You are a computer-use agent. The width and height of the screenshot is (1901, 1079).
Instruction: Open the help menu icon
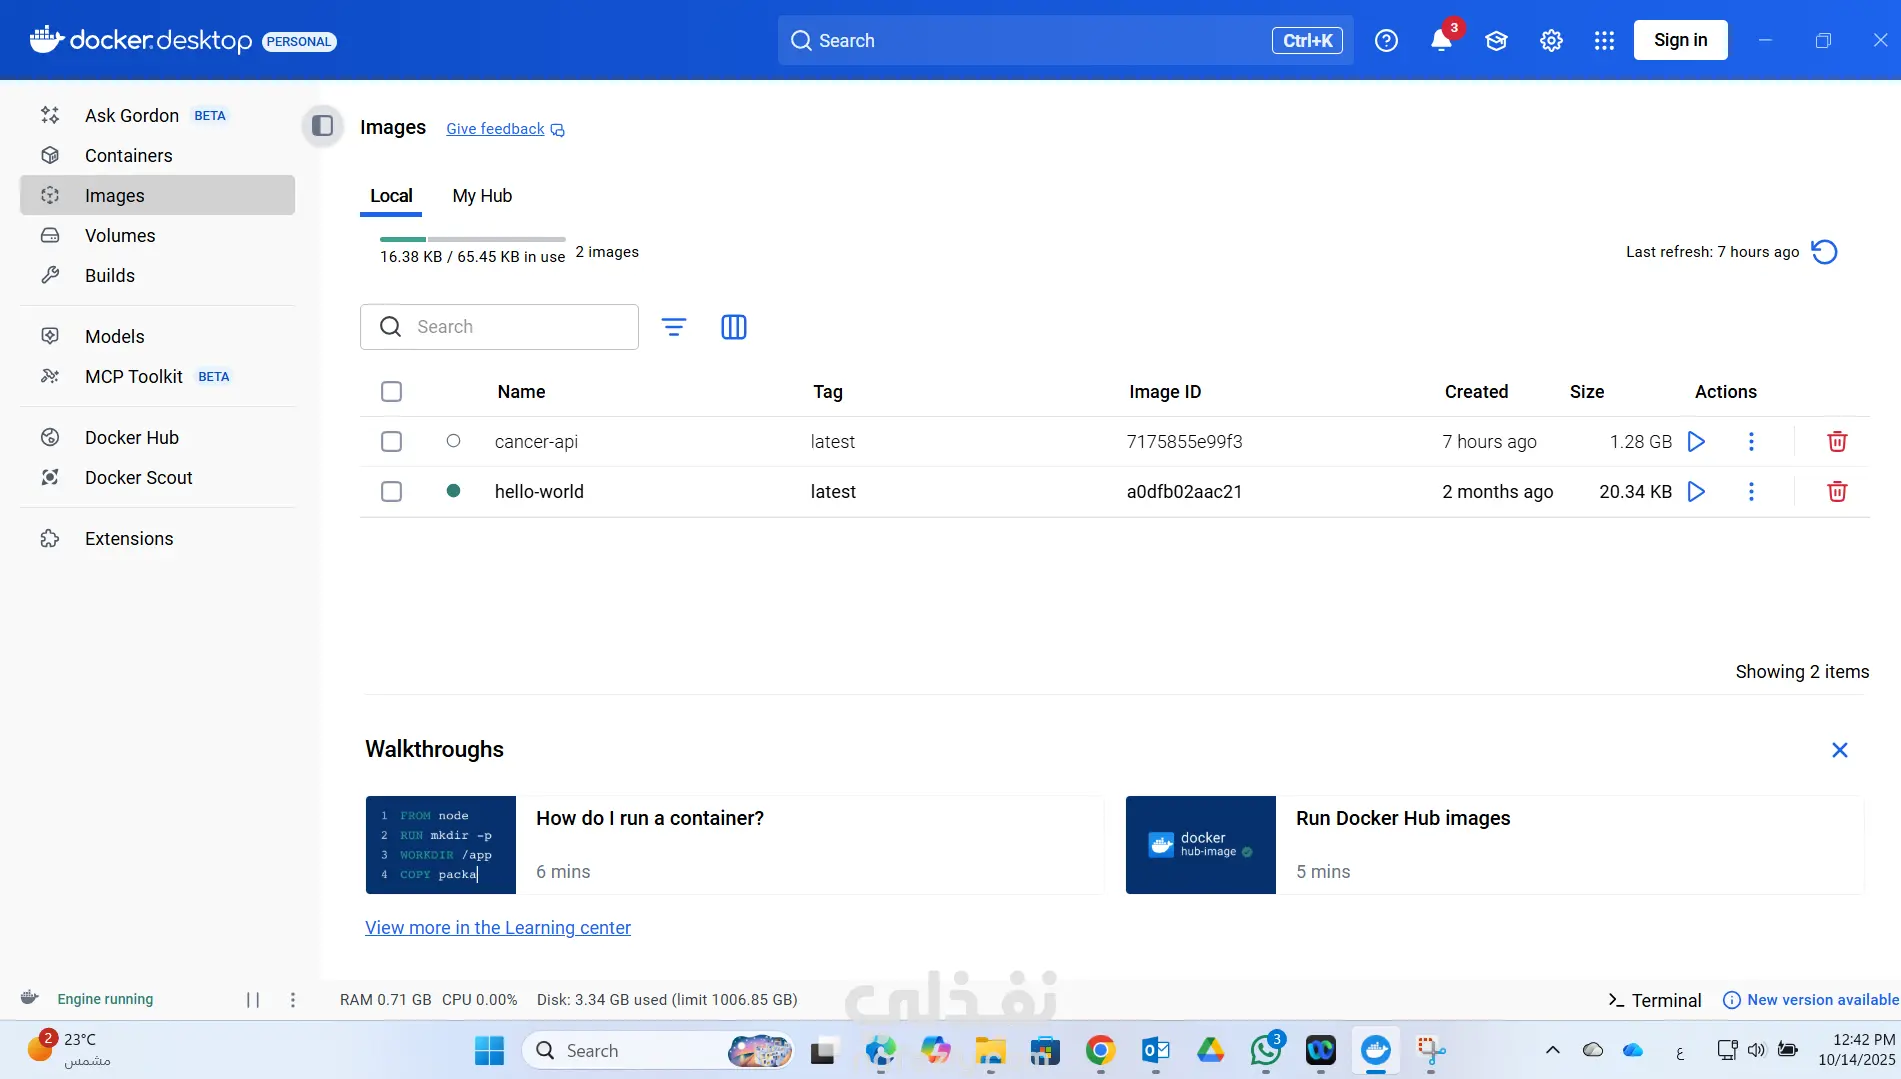[1386, 40]
